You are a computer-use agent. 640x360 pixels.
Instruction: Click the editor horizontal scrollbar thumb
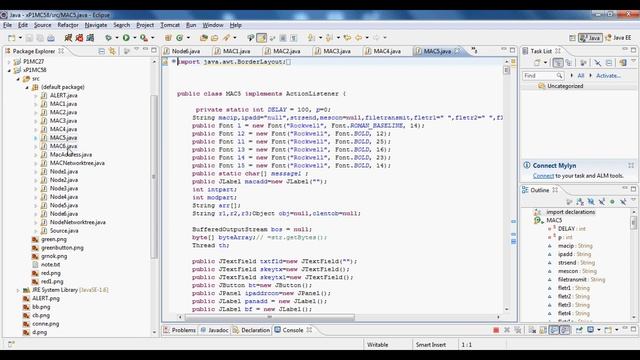coord(270,317)
